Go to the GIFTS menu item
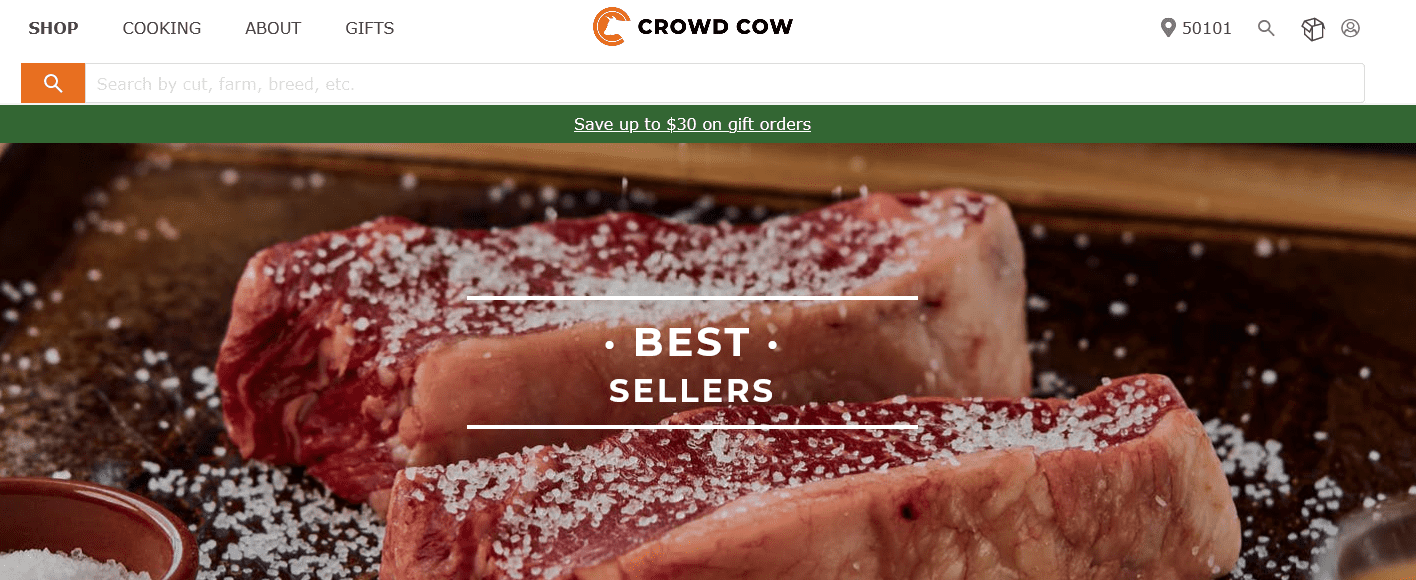This screenshot has width=1416, height=580. click(x=370, y=28)
